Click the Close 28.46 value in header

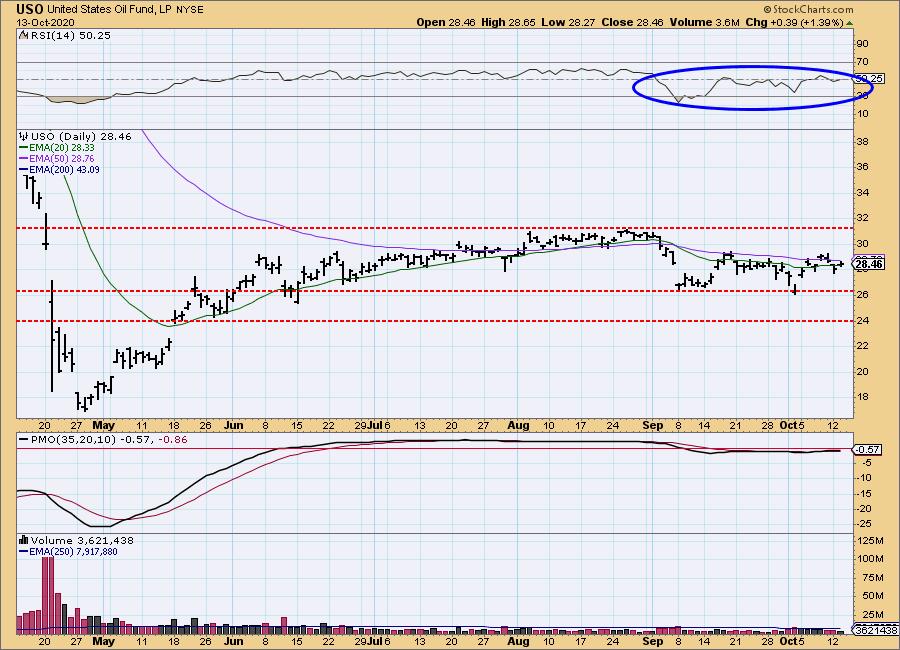pyautogui.click(x=632, y=22)
